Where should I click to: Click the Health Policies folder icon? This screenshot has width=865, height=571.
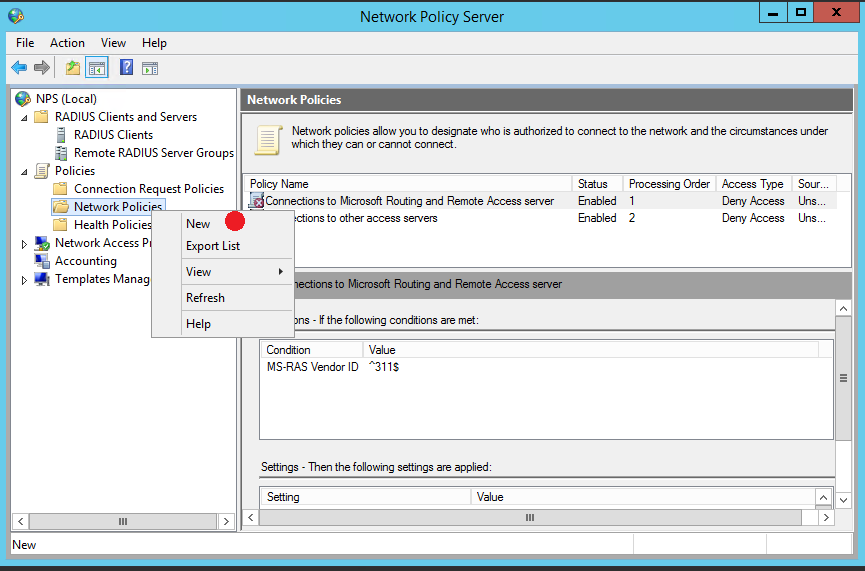(60, 225)
